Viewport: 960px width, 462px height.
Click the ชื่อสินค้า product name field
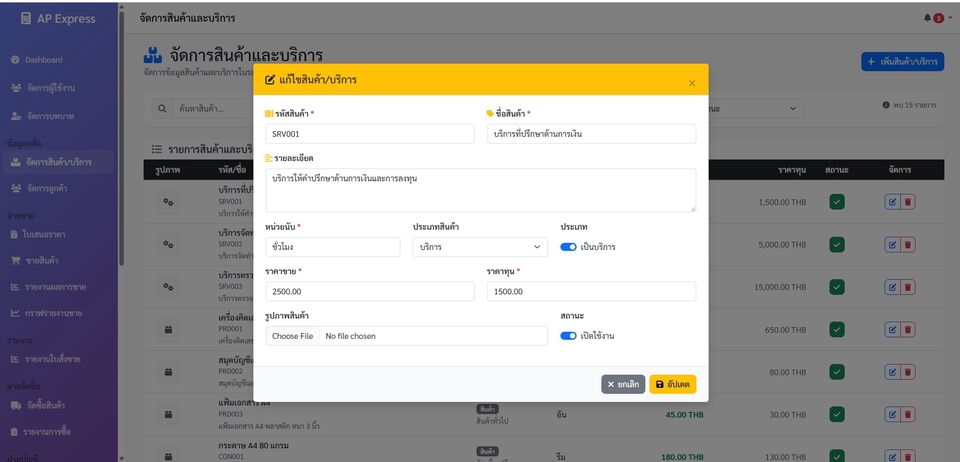tap(591, 134)
